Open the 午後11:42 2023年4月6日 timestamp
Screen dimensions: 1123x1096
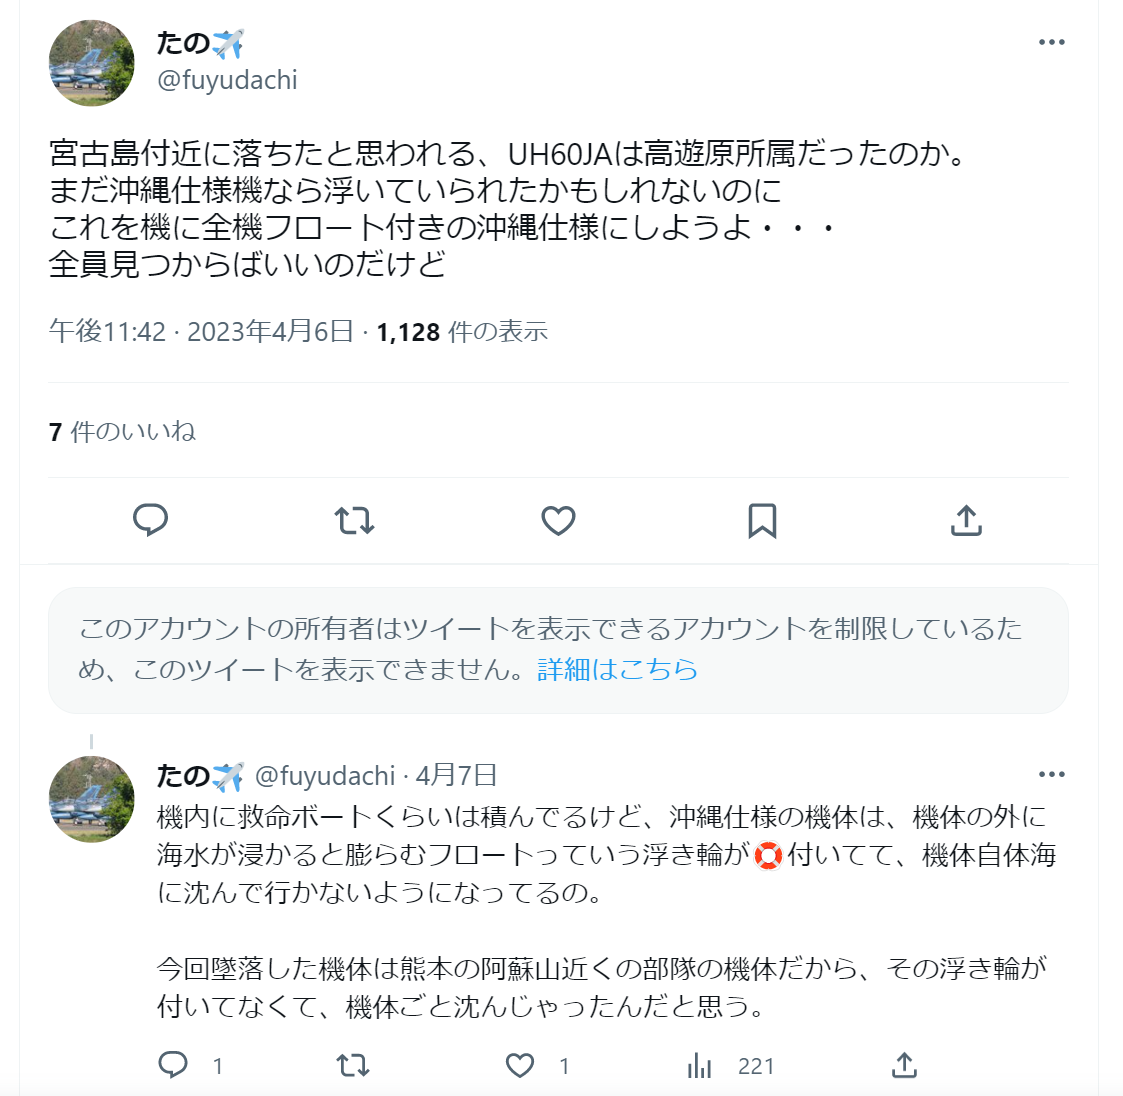click(x=201, y=332)
